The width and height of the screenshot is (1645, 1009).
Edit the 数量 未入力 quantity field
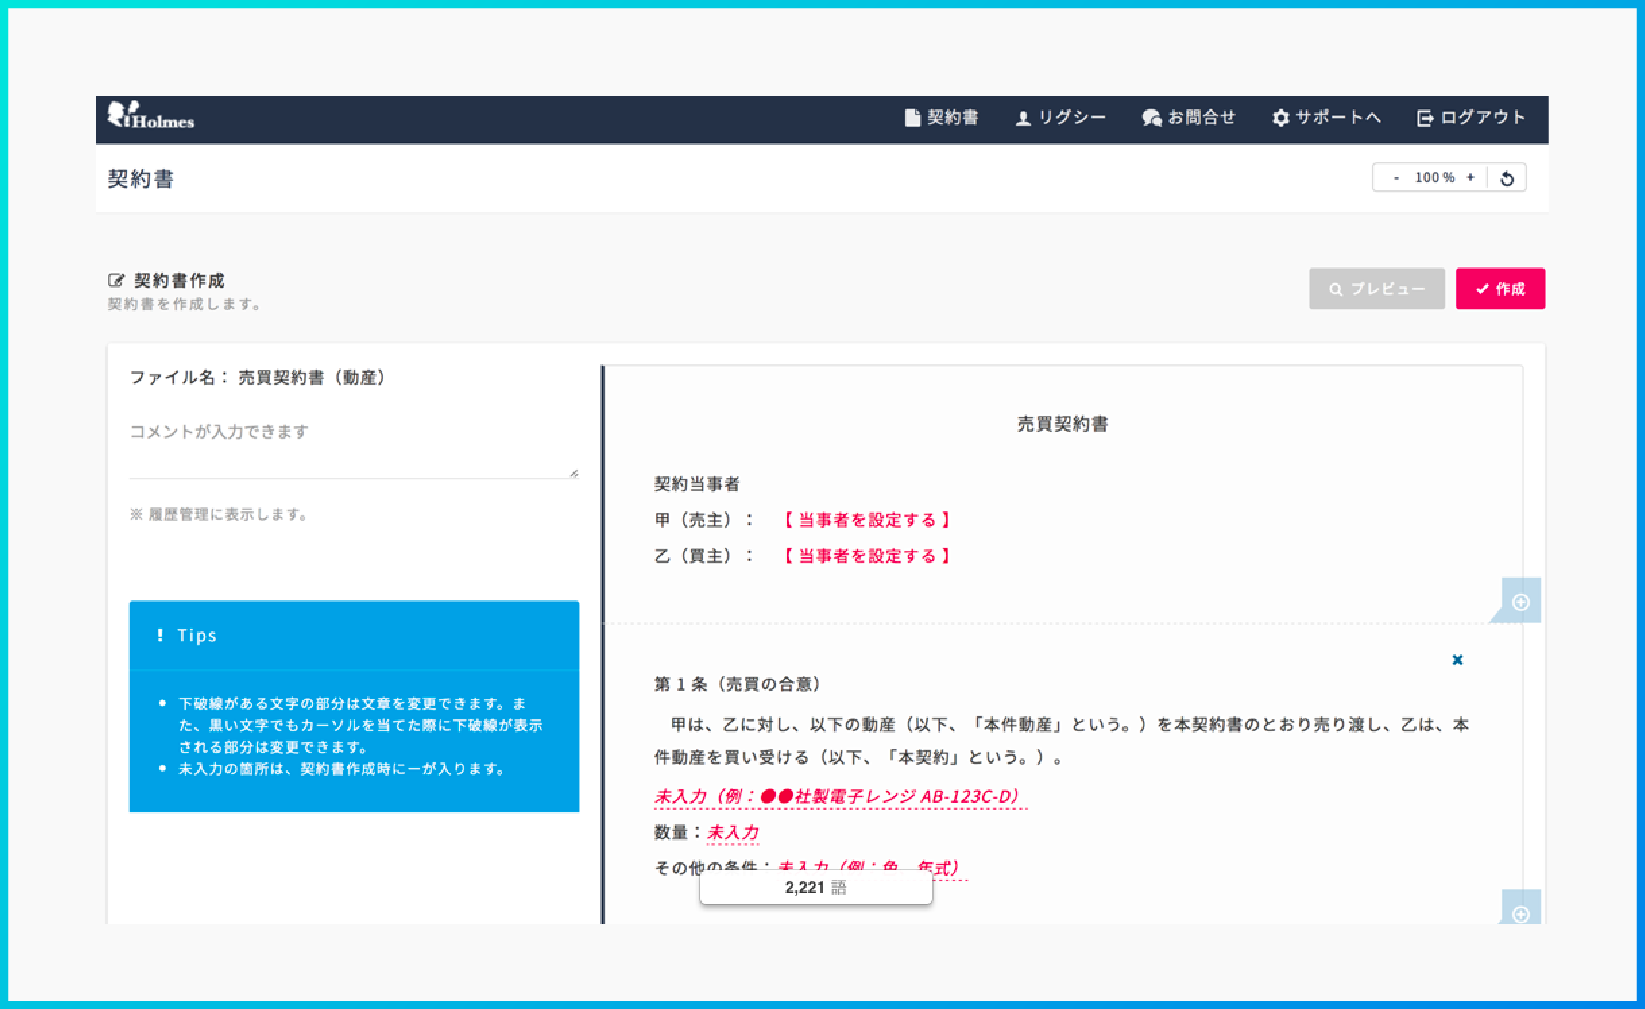tap(733, 832)
